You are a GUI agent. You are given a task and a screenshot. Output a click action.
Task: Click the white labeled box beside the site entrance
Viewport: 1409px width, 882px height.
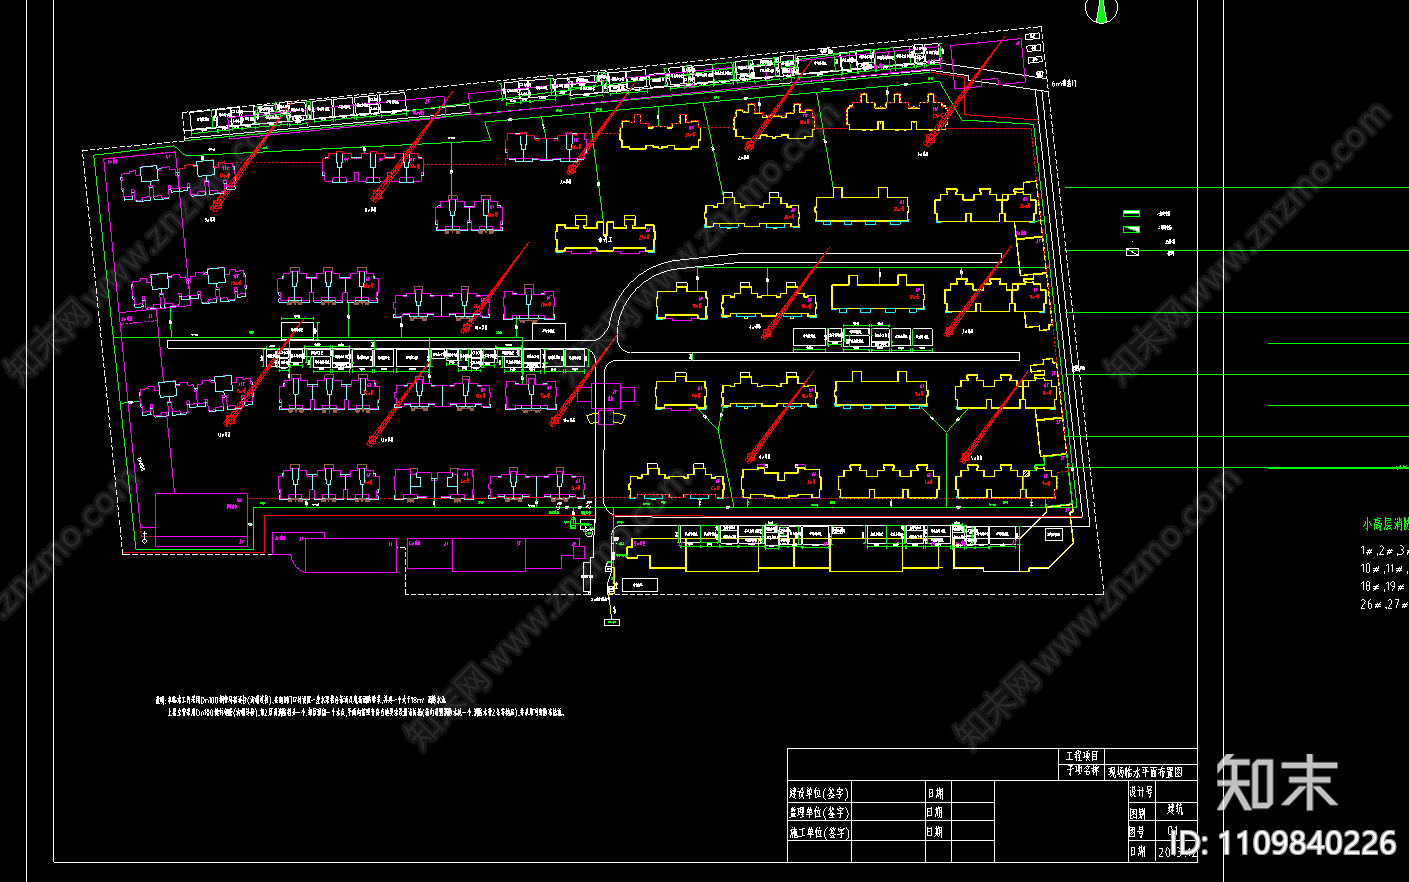click(638, 585)
